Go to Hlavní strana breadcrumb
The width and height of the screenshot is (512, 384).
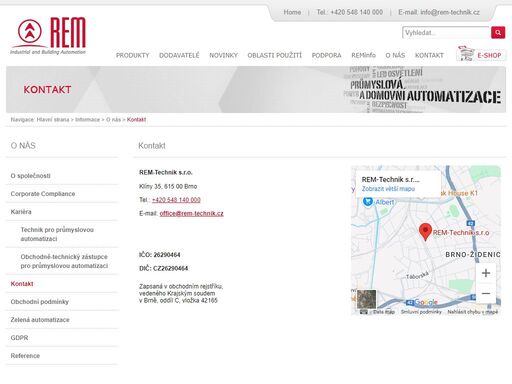(53, 119)
